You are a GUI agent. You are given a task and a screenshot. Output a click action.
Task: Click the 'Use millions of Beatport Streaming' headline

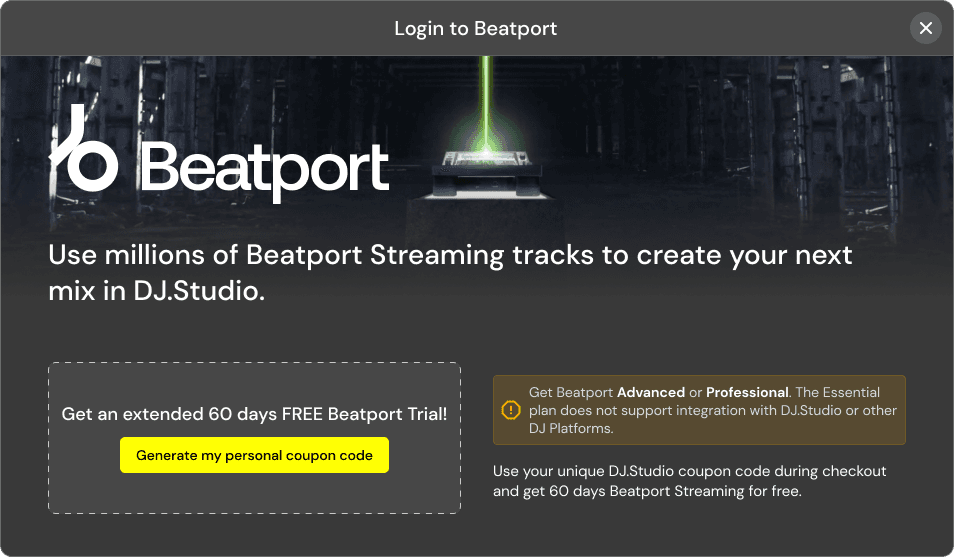[450, 255]
